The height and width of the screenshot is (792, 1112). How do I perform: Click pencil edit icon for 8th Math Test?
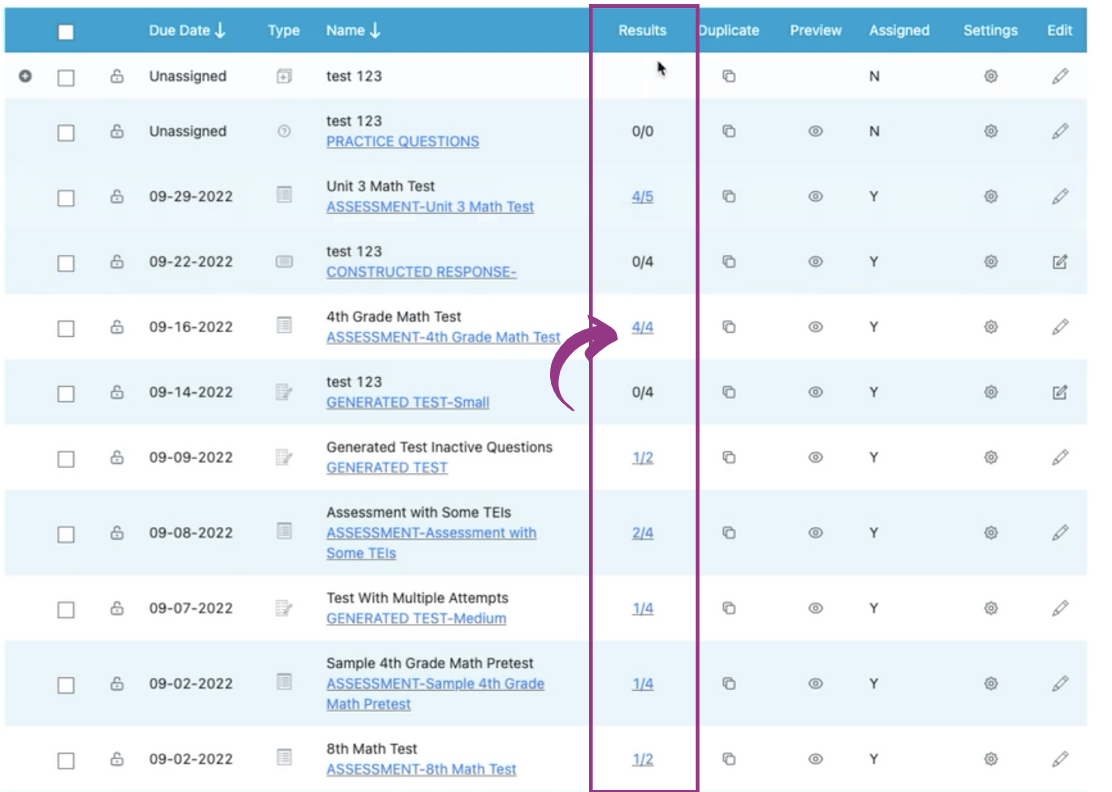1060,759
